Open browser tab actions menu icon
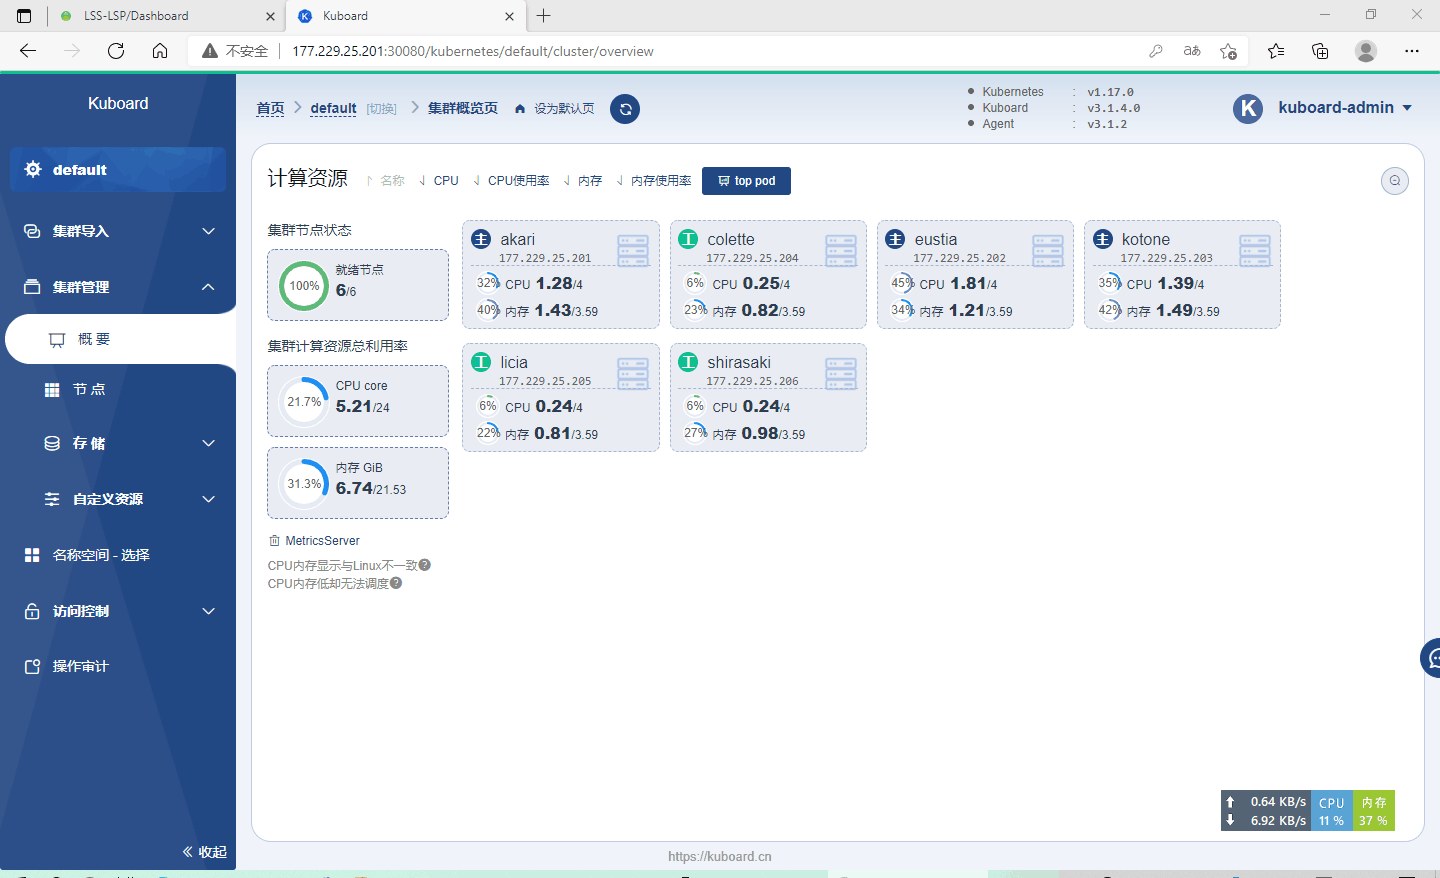Viewport: 1440px width, 878px height. click(x=24, y=16)
